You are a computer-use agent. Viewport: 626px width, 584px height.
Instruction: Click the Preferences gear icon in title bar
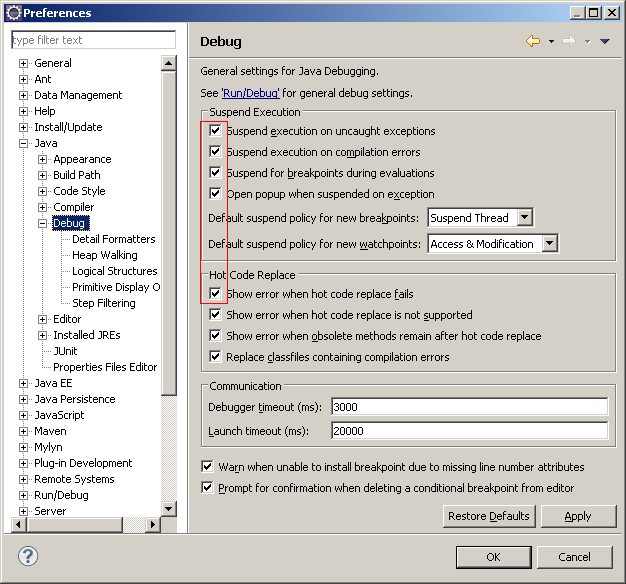(x=14, y=13)
